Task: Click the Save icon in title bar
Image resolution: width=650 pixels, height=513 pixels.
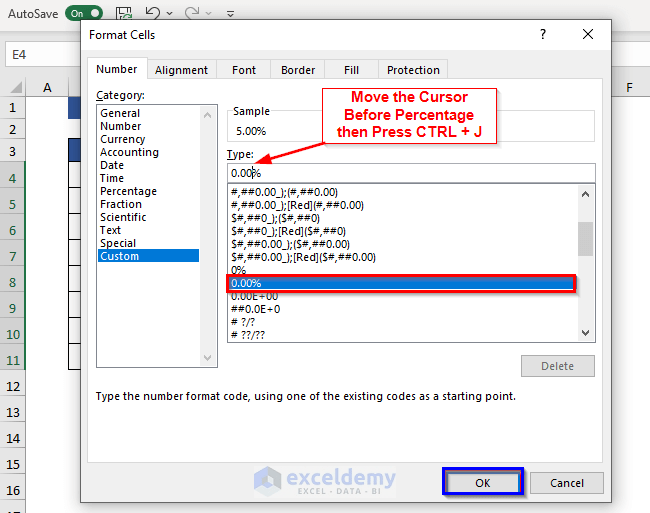Action: tap(124, 13)
